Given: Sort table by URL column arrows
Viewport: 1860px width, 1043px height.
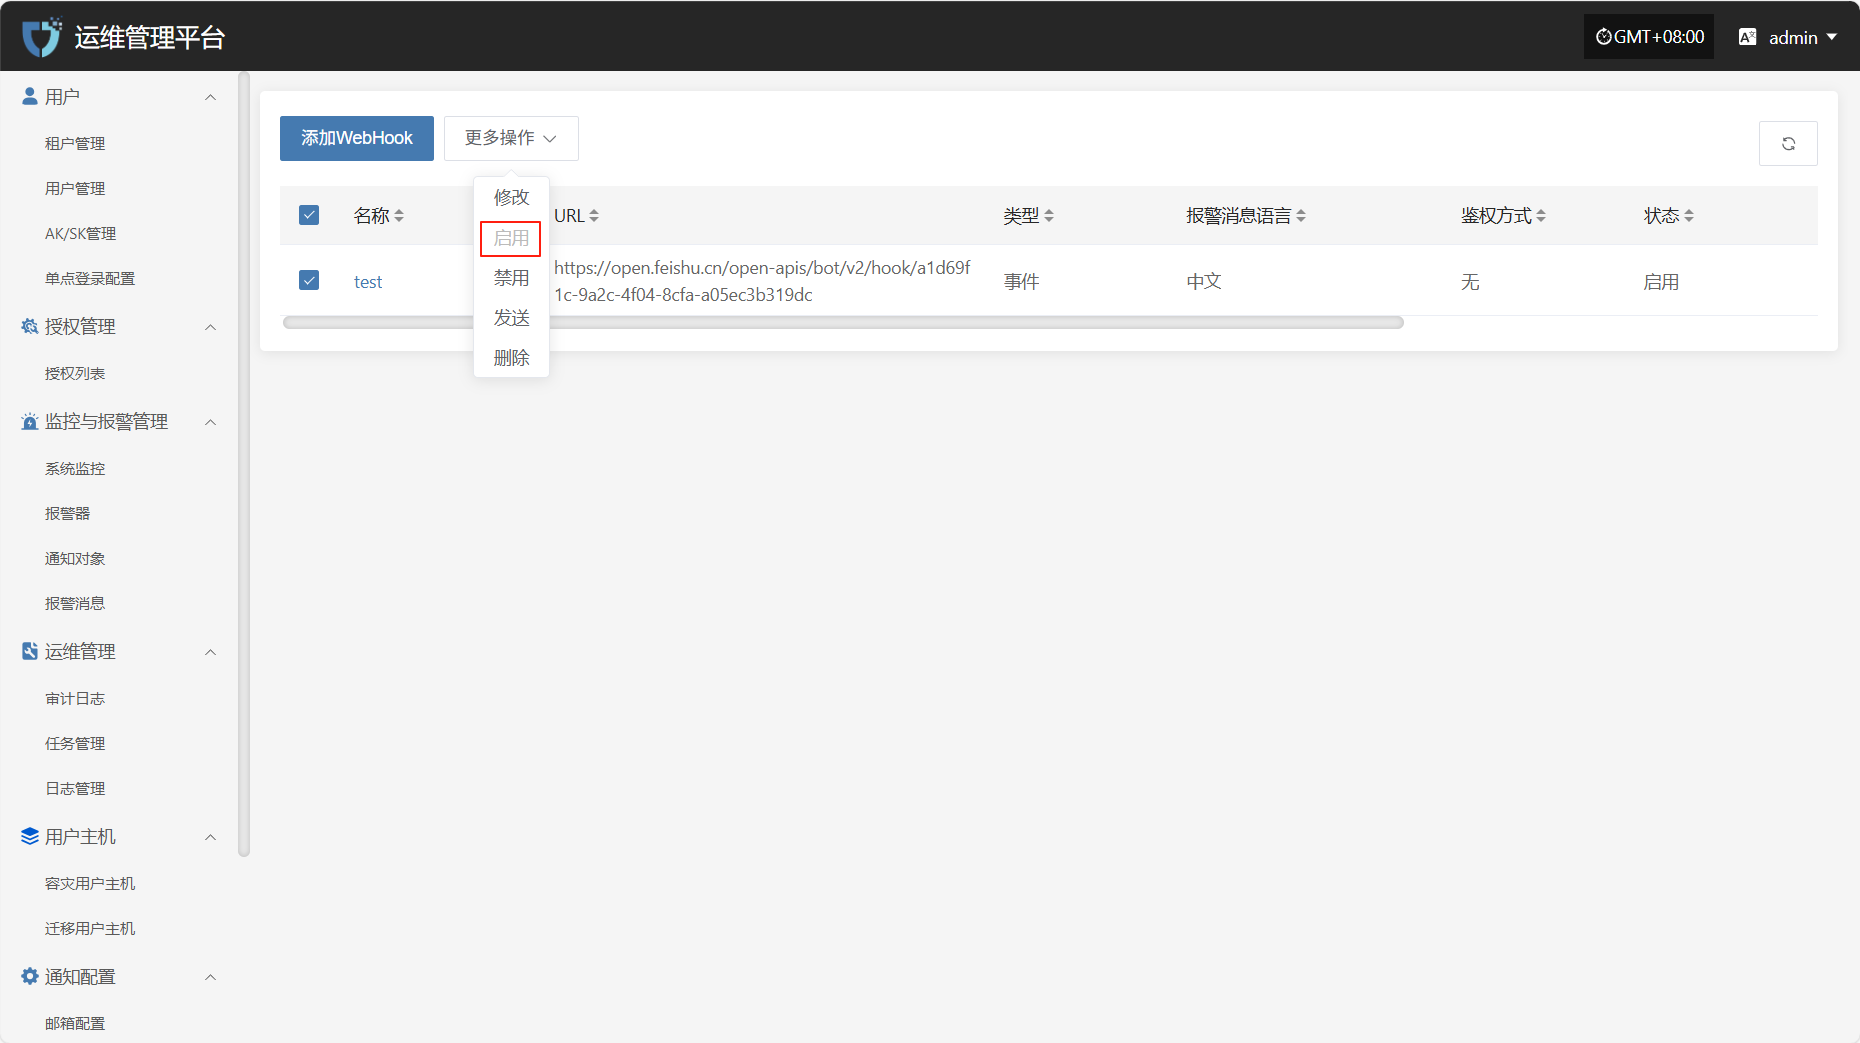Looking at the screenshot, I should tap(594, 216).
